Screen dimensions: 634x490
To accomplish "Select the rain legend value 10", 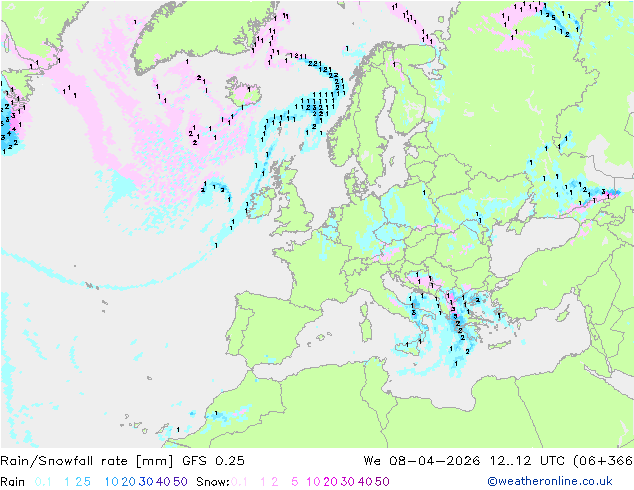I will coord(112,482).
